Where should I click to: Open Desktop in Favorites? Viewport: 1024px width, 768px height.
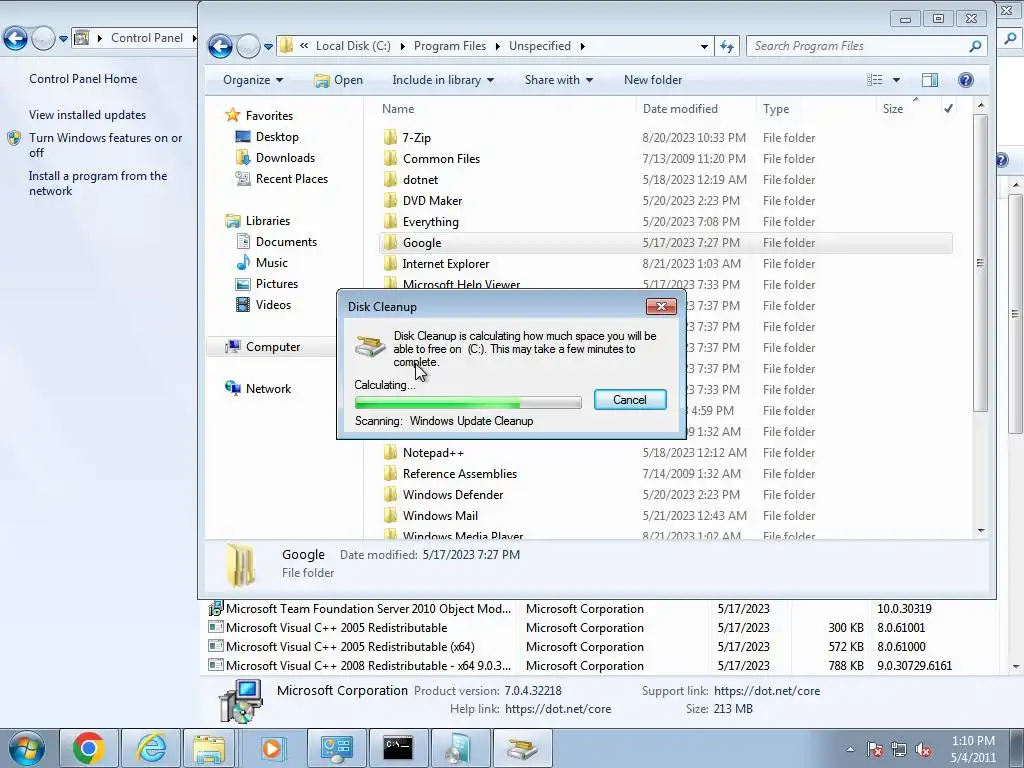277,136
